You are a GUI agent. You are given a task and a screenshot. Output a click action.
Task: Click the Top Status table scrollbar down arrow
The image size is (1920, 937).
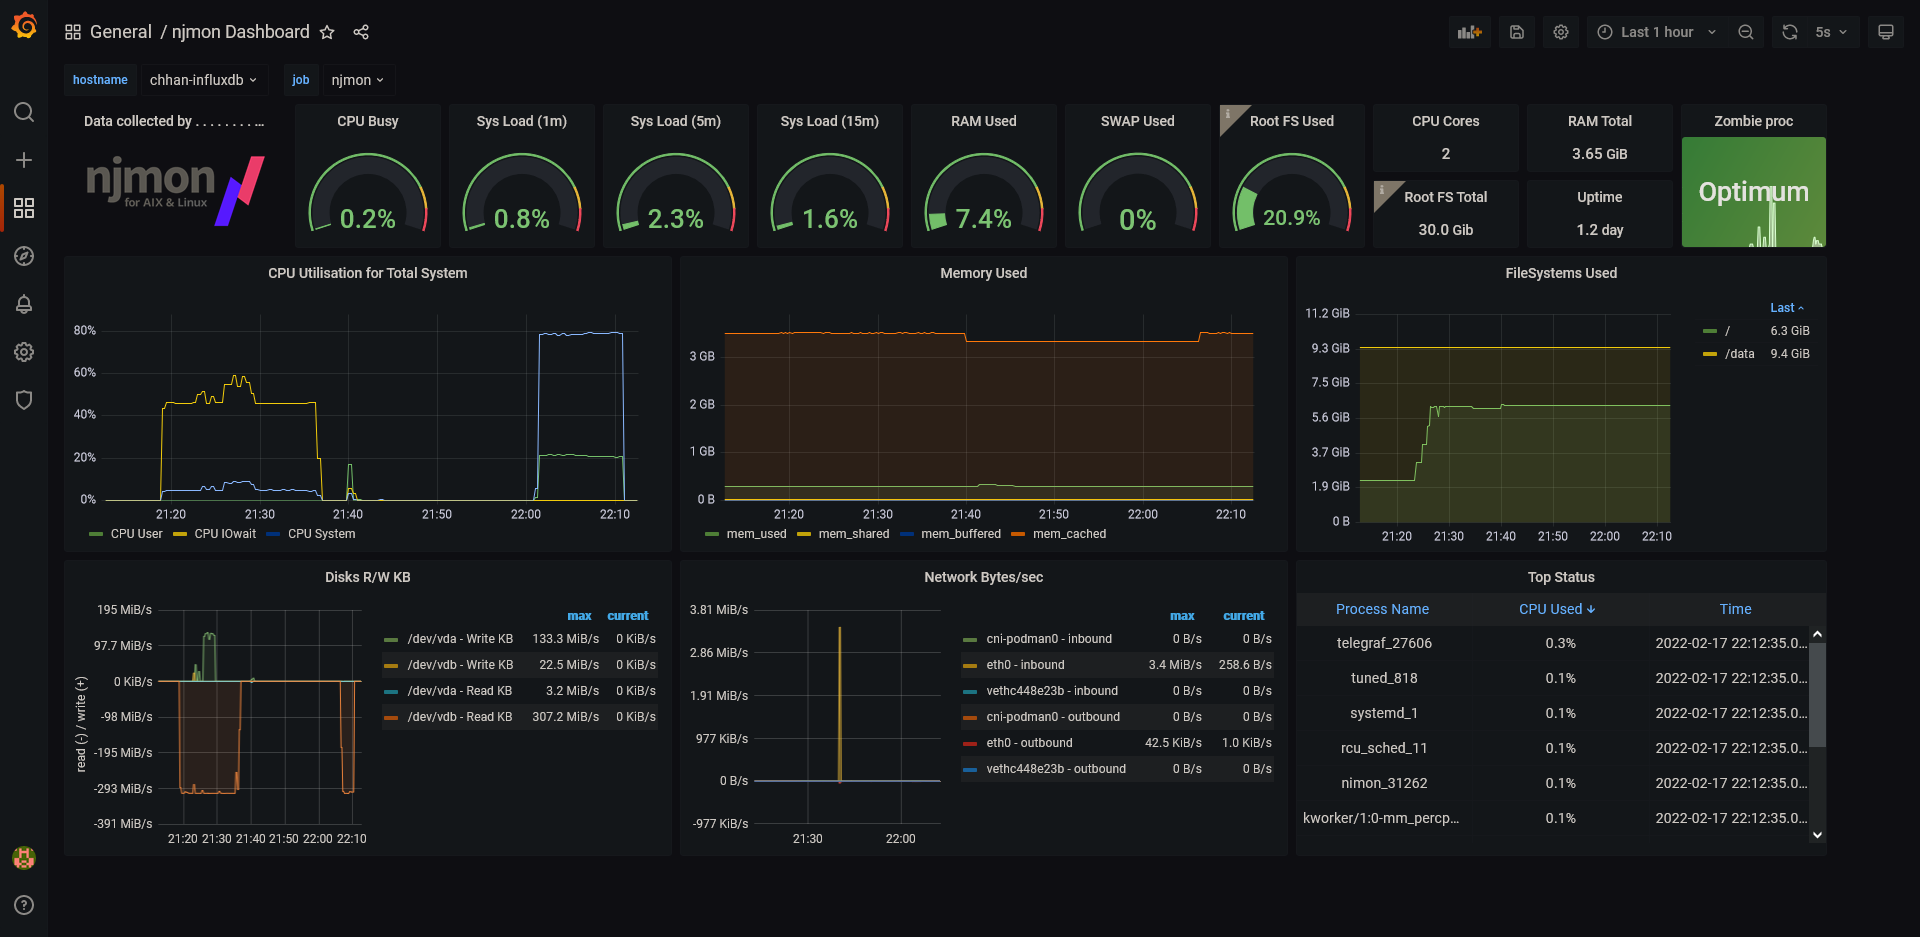(x=1817, y=835)
